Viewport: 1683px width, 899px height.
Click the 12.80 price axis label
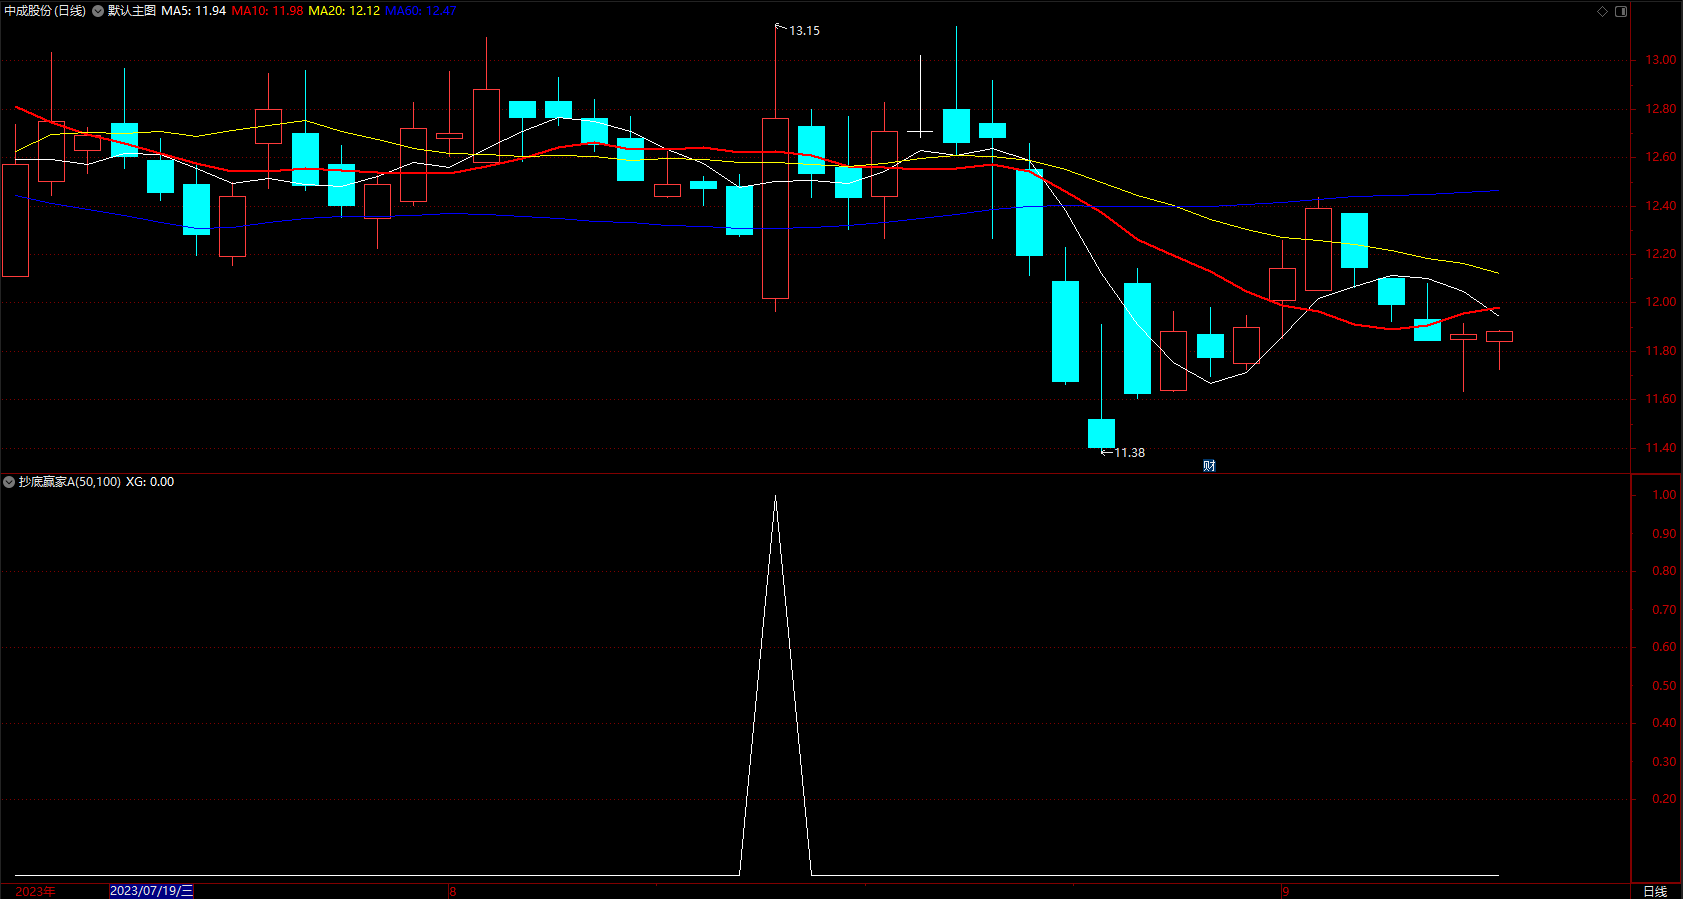click(1660, 109)
